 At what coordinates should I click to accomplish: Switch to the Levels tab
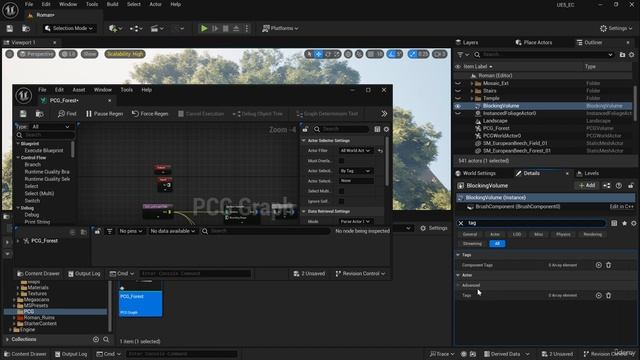coord(588,173)
